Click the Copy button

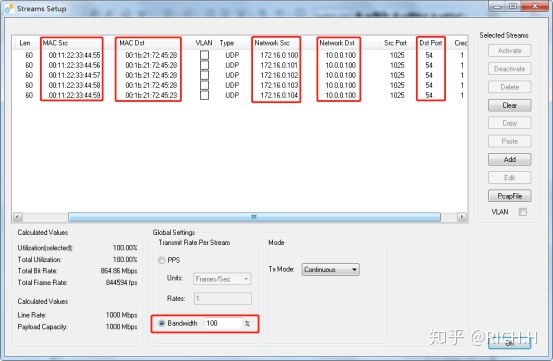click(x=510, y=123)
